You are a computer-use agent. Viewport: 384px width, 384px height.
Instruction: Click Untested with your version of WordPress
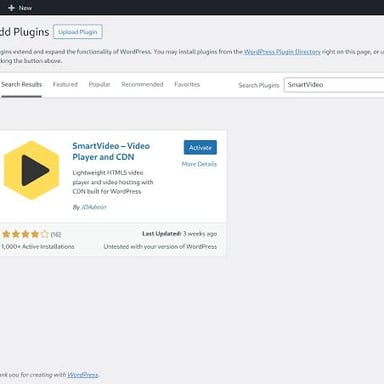pyautogui.click(x=160, y=247)
